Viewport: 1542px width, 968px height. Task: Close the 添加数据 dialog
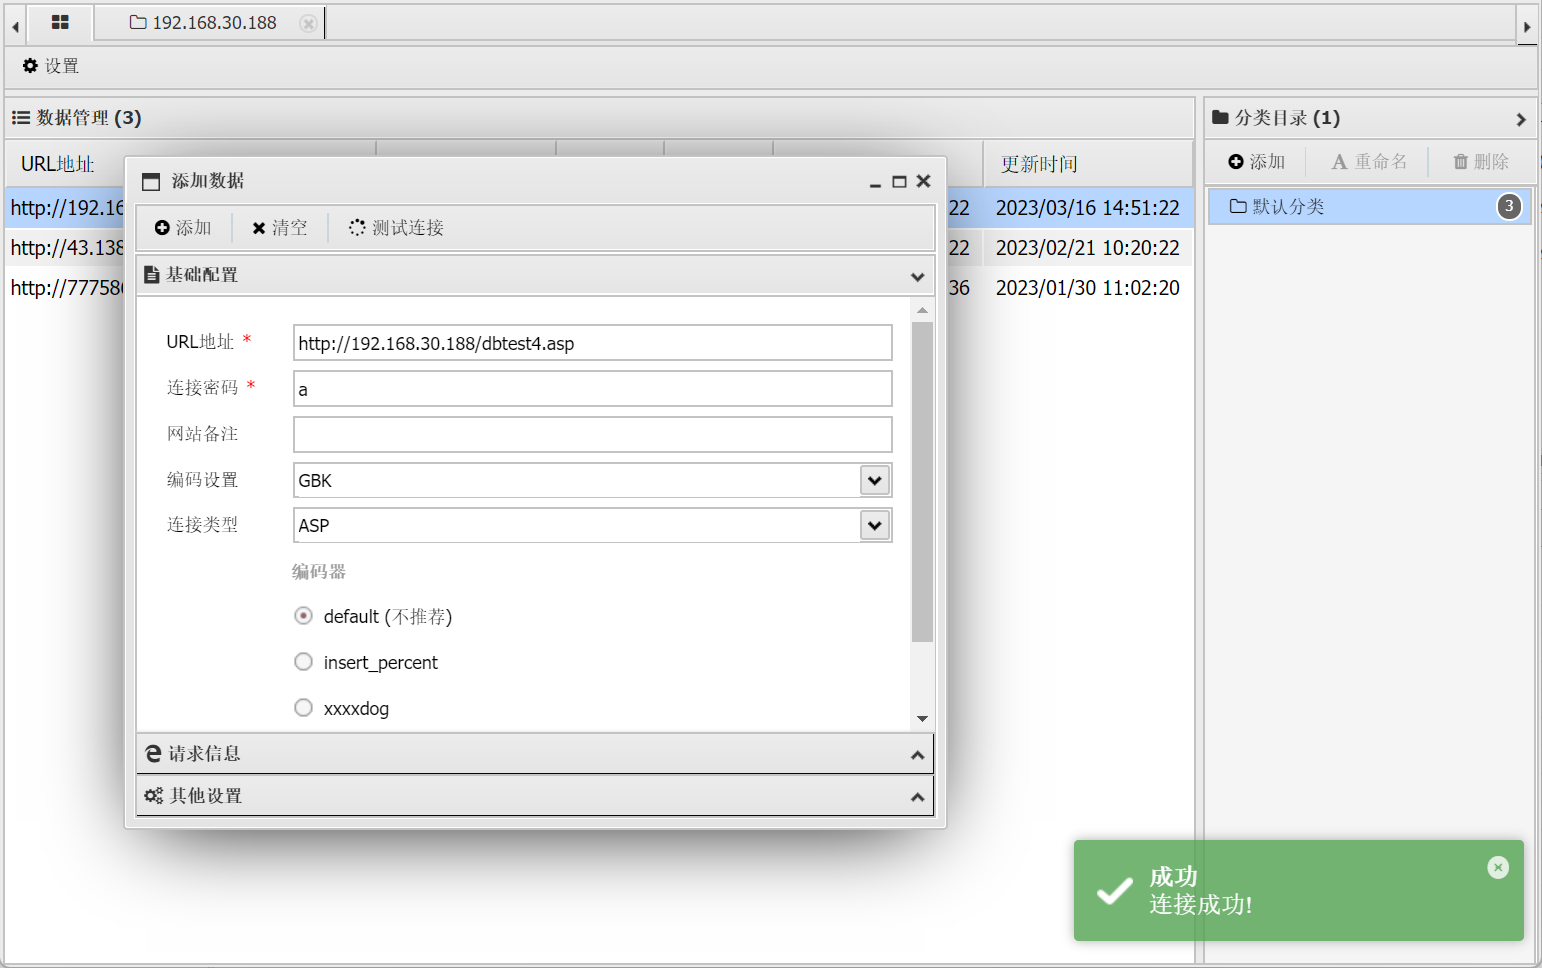point(923,181)
